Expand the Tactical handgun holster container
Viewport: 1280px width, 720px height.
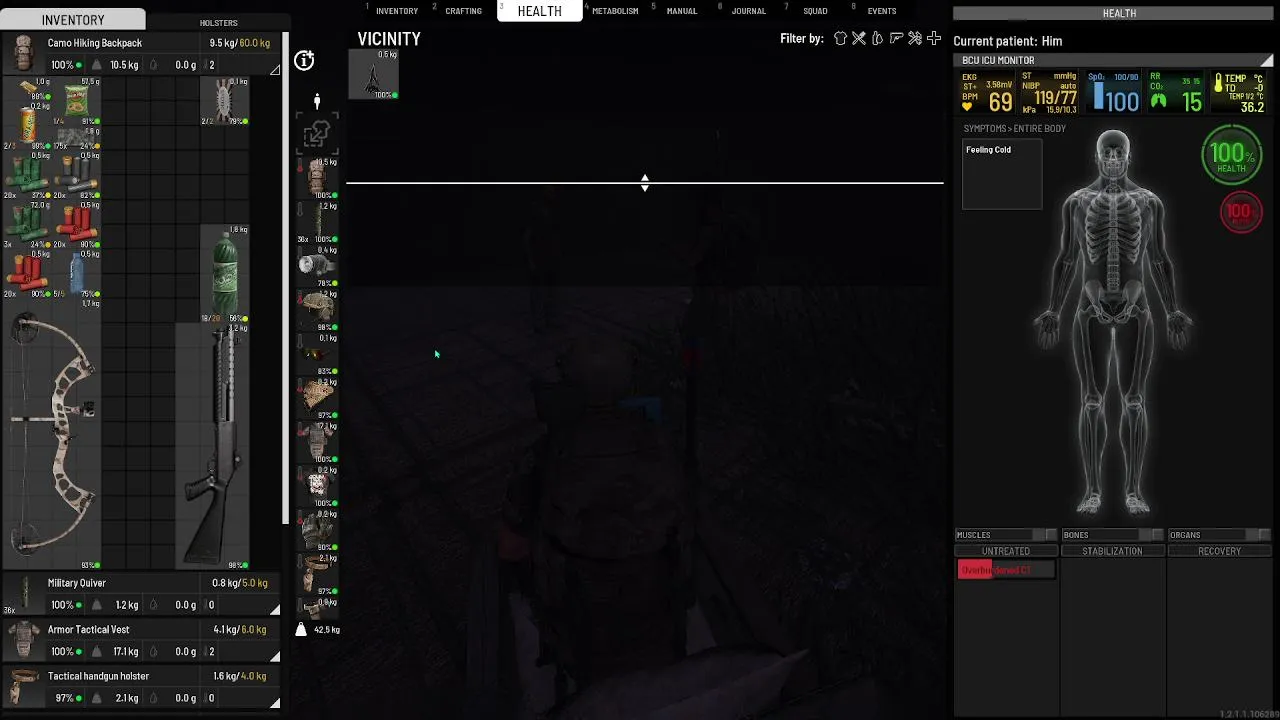pyautogui.click(x=275, y=702)
